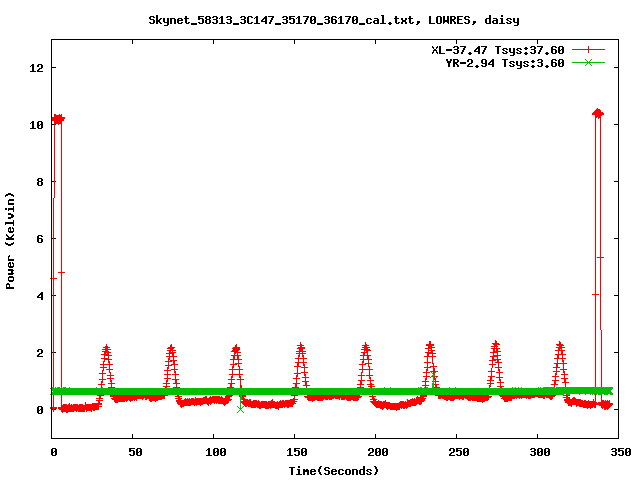Click the Time(Seconds) x-axis label
This screenshot has height=480, width=640.
(x=334, y=471)
